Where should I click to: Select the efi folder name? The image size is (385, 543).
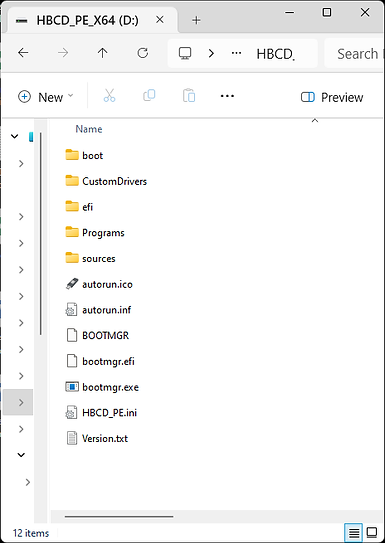point(88,207)
